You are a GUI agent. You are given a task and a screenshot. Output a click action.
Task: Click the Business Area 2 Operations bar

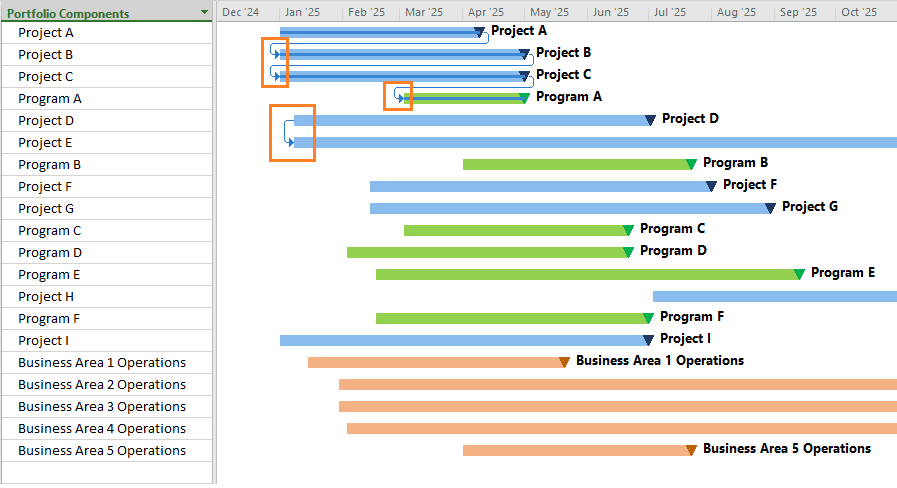click(x=618, y=384)
